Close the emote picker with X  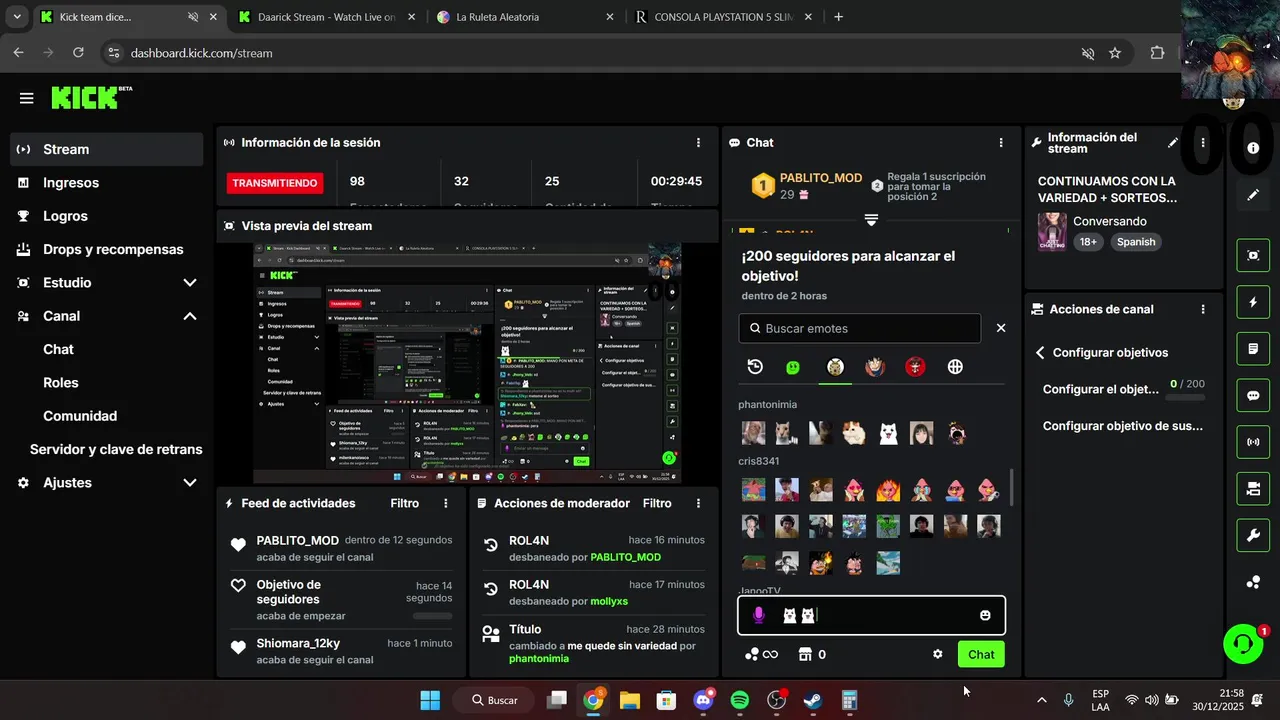pyautogui.click(x=1001, y=328)
